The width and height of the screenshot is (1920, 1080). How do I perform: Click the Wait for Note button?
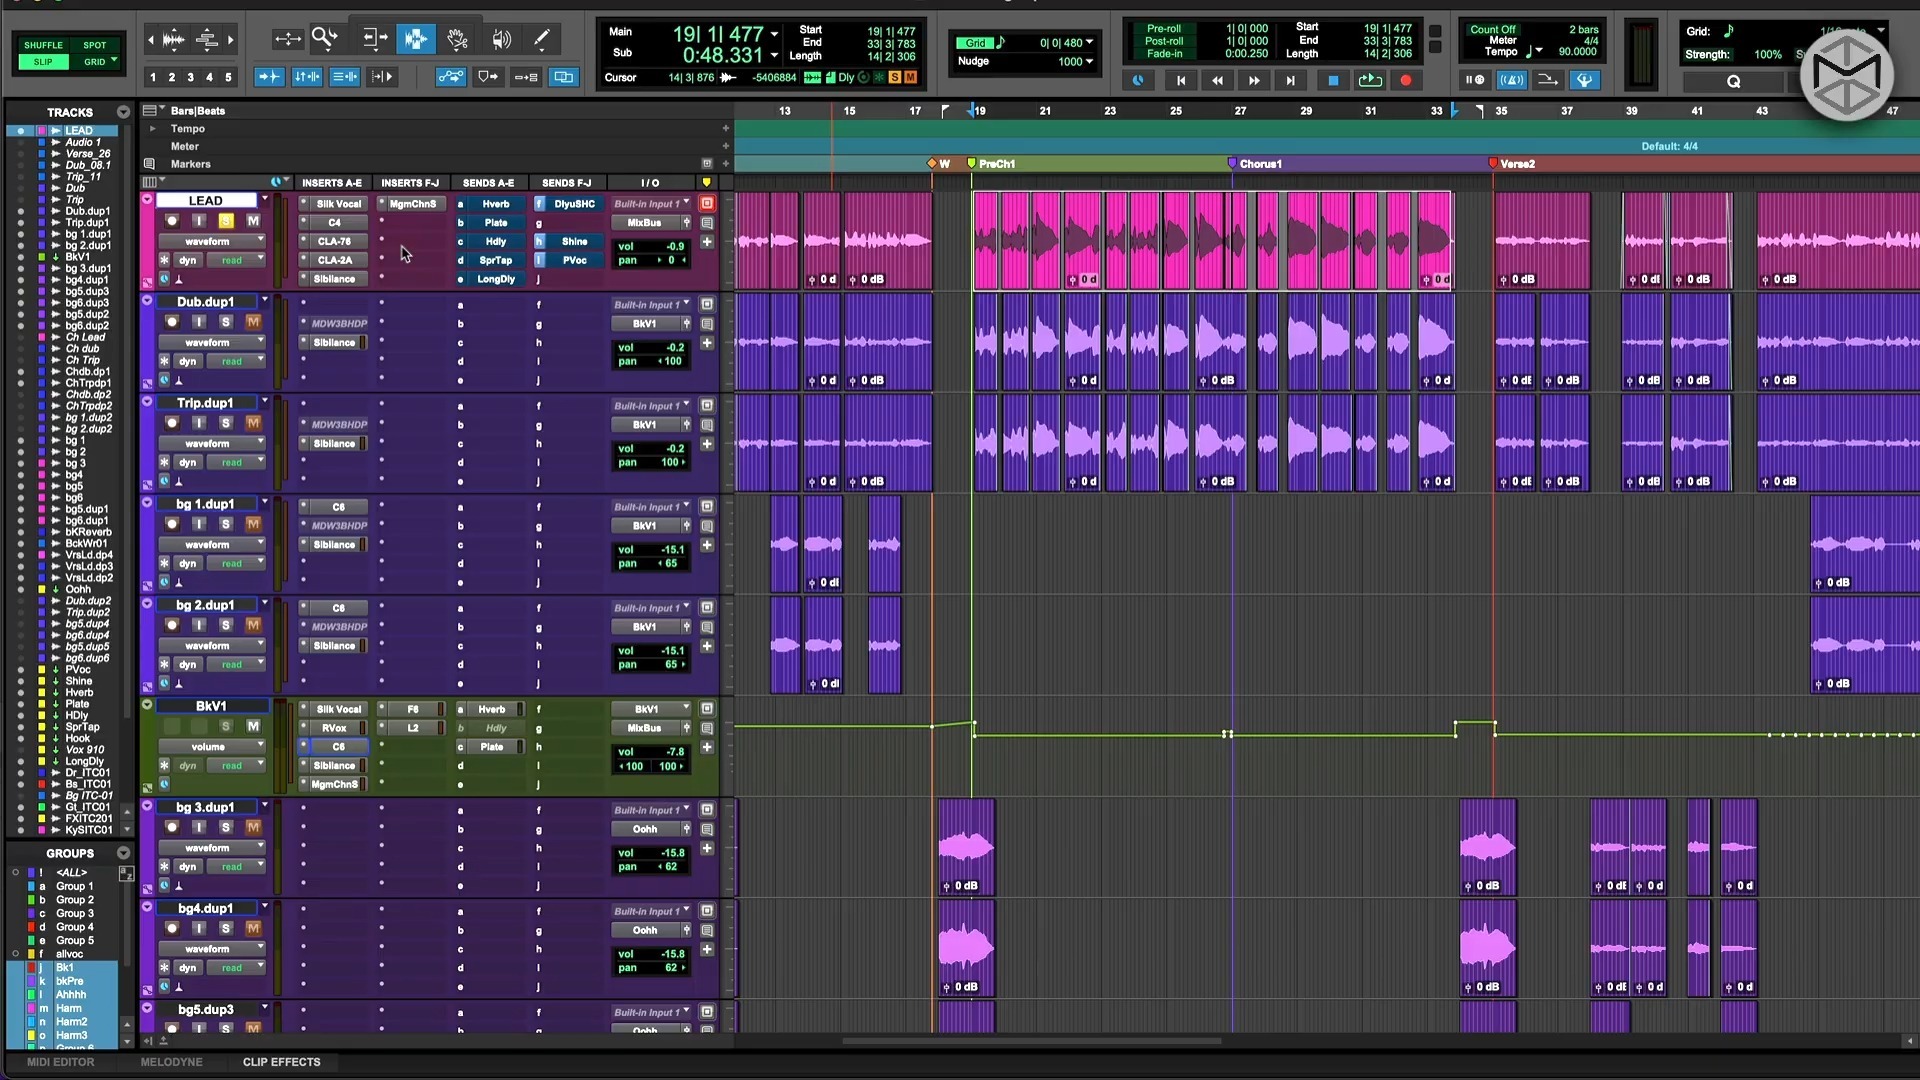coord(1475,80)
